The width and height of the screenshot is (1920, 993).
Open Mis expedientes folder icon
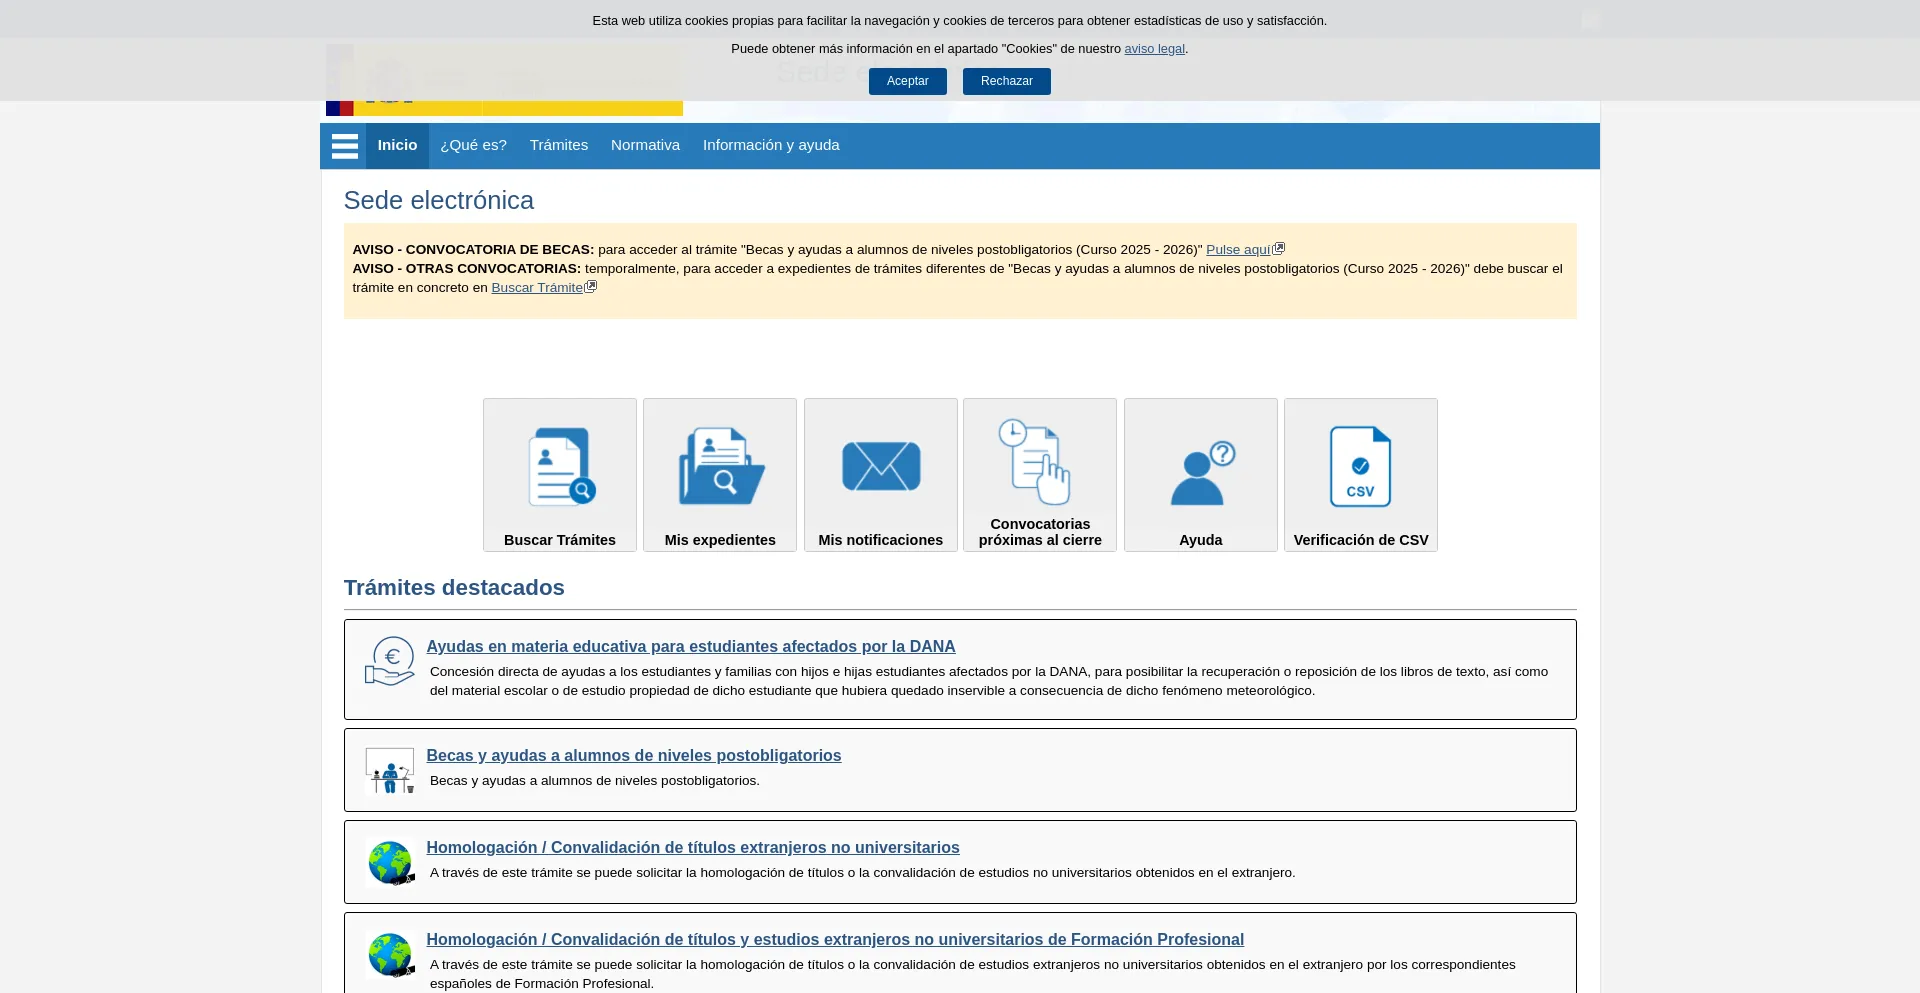click(x=720, y=466)
